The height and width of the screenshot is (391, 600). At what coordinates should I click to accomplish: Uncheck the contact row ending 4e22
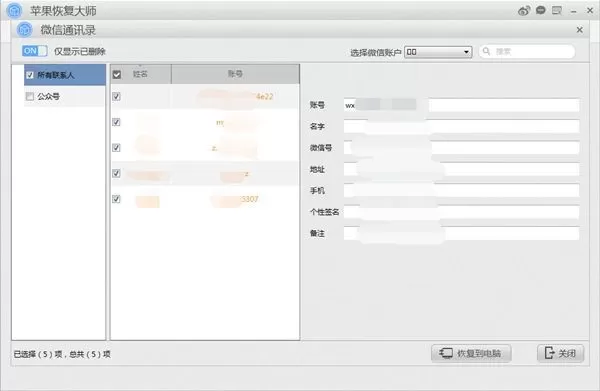[116, 96]
